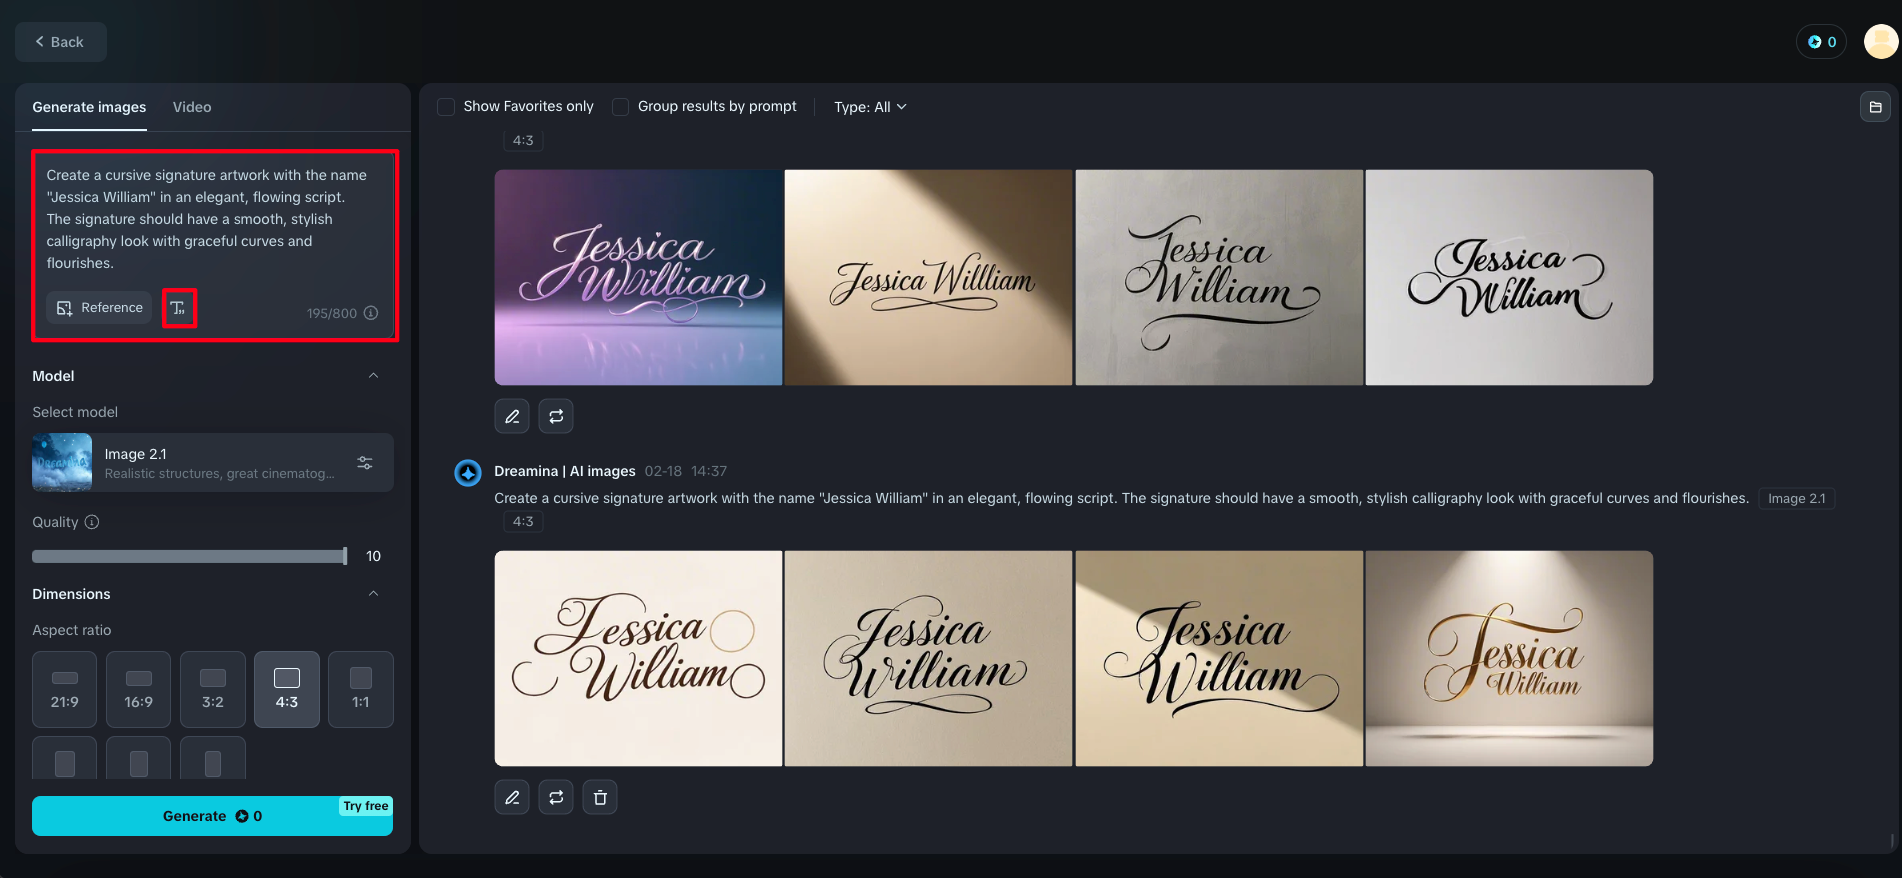Open the gold-lettered spotlight signature image
This screenshot has width=1902, height=878.
1509,658
